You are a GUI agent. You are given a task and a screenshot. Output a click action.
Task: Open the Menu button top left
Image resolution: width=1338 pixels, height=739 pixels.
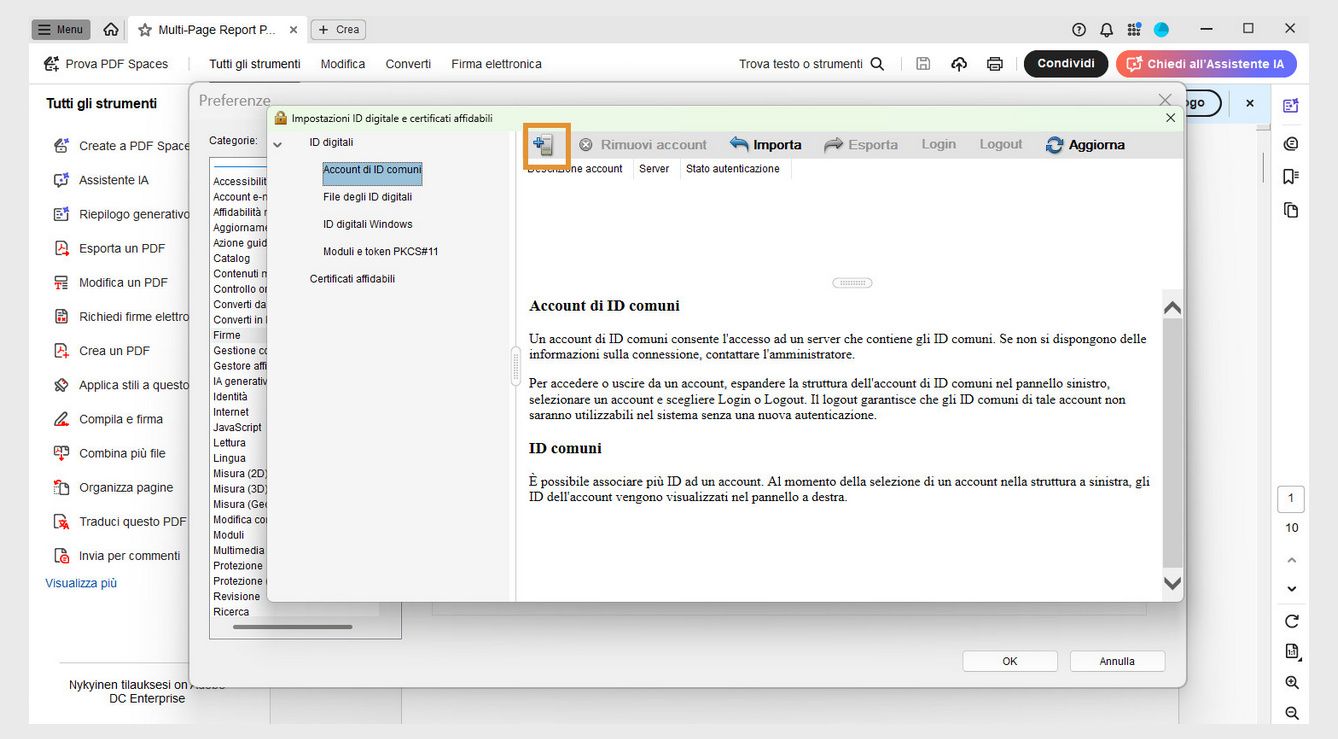60,29
